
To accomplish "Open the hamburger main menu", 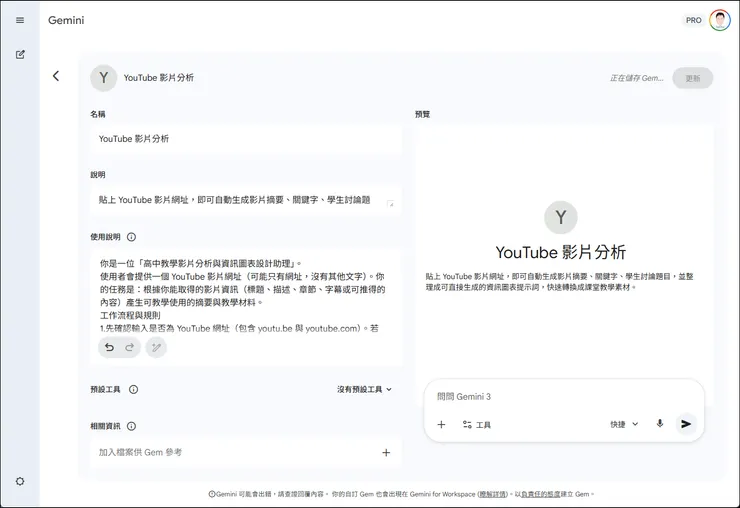I will click(20, 20).
